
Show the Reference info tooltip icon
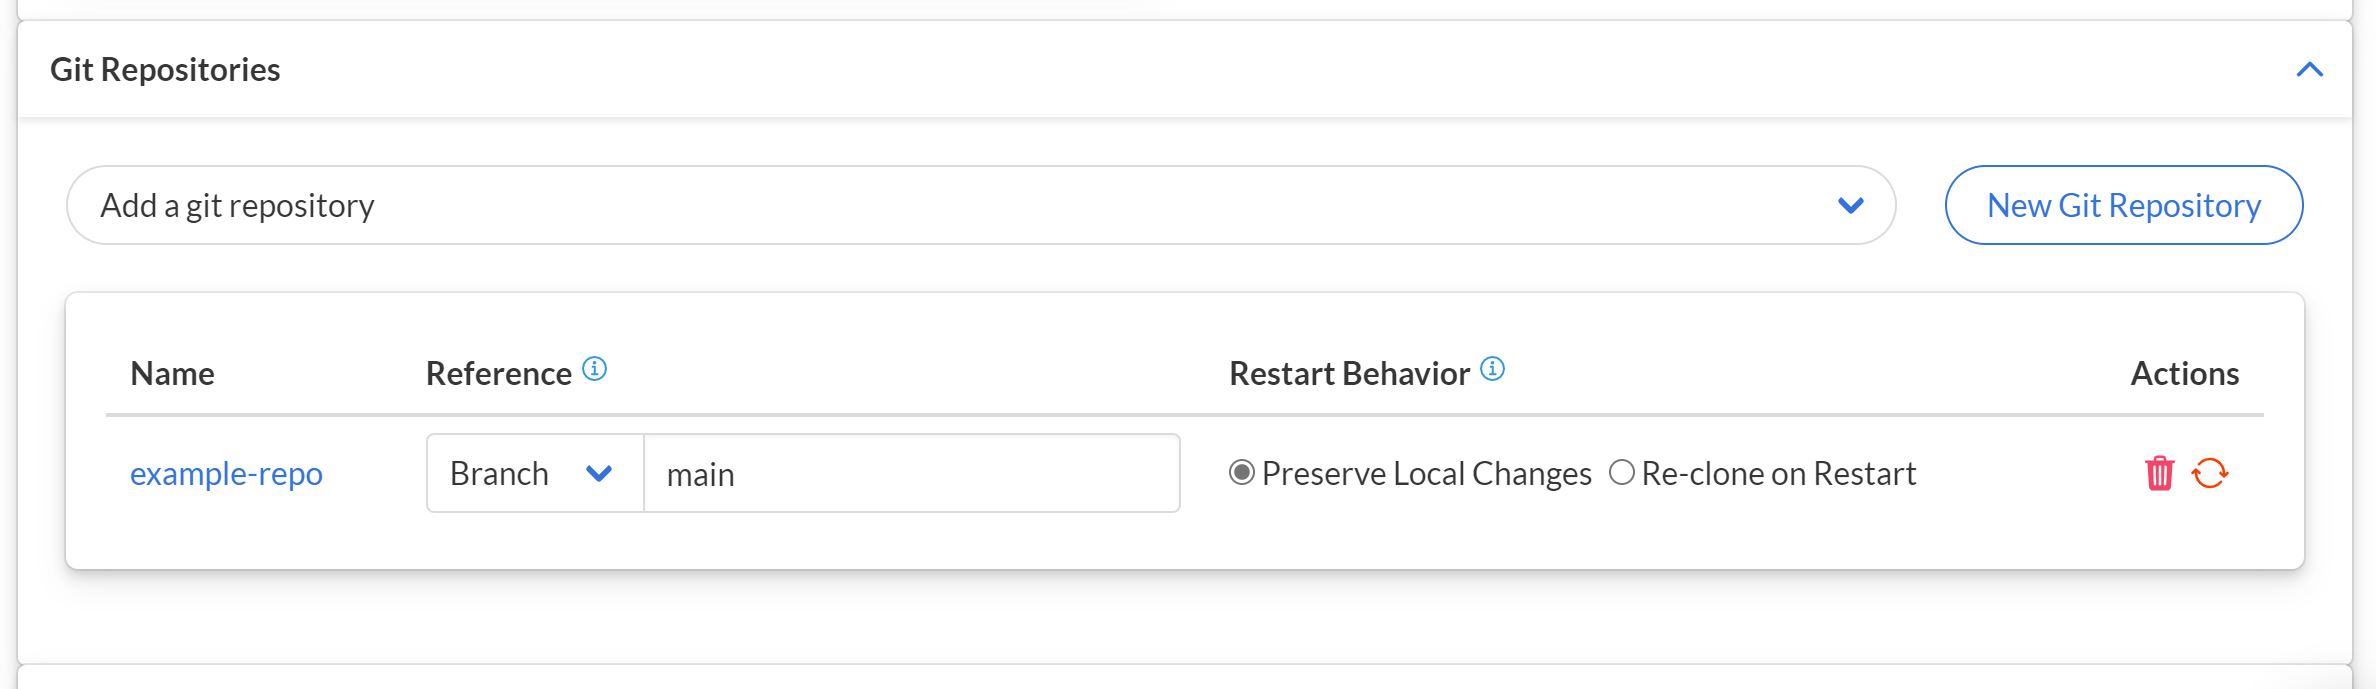point(594,369)
